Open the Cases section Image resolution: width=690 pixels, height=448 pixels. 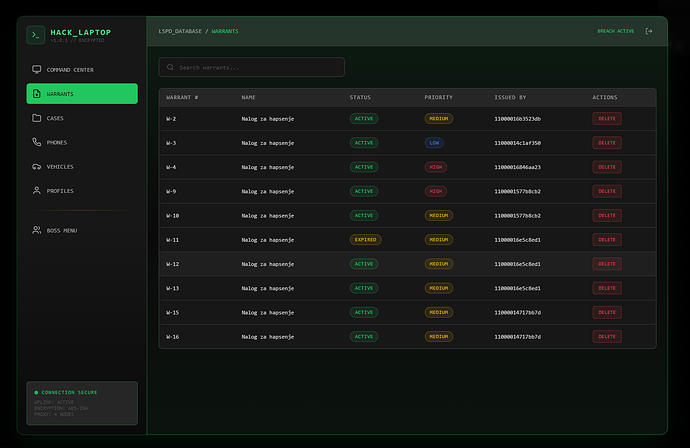pyautogui.click(x=82, y=118)
